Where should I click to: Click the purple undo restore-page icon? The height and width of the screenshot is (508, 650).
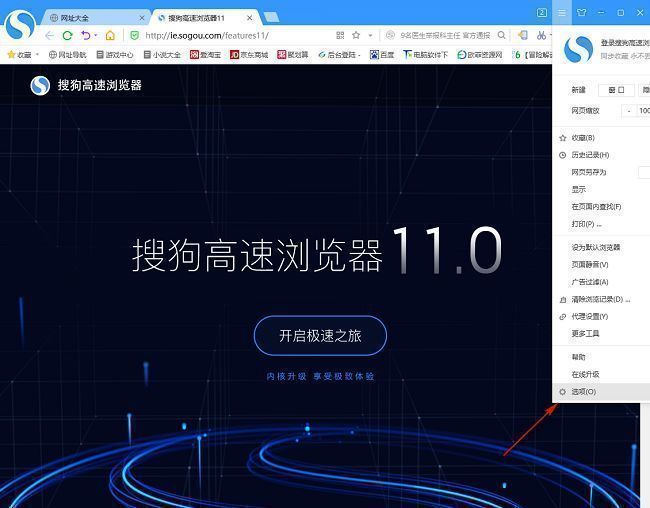pyautogui.click(x=86, y=35)
